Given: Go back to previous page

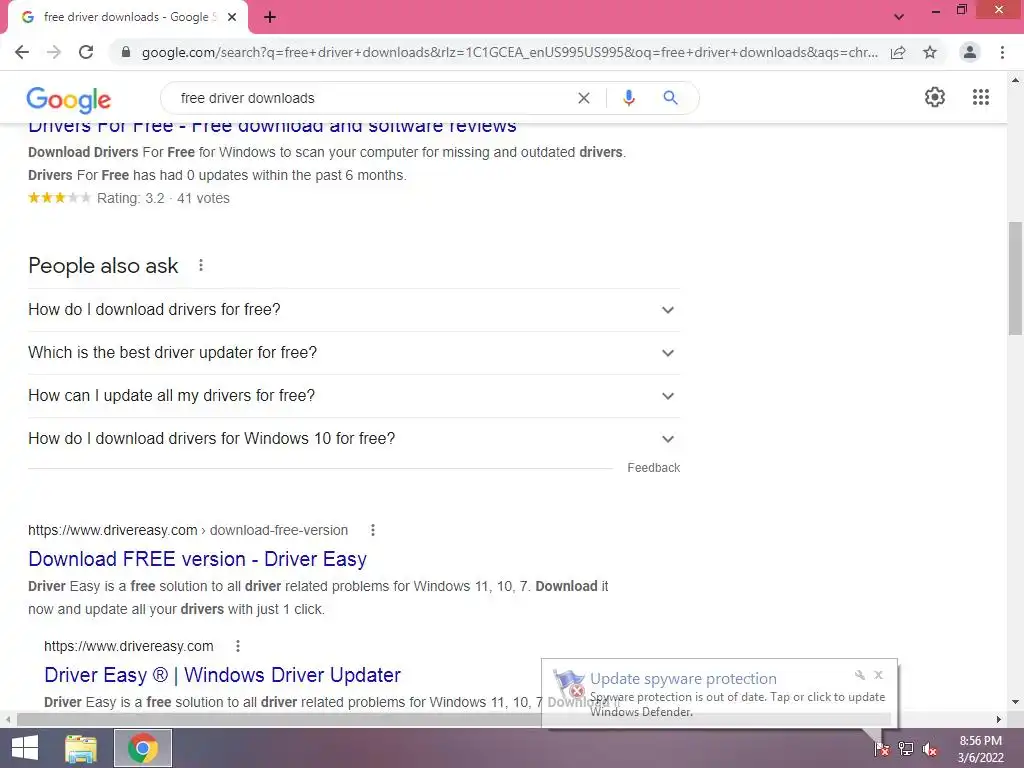Looking at the screenshot, I should coord(22,52).
